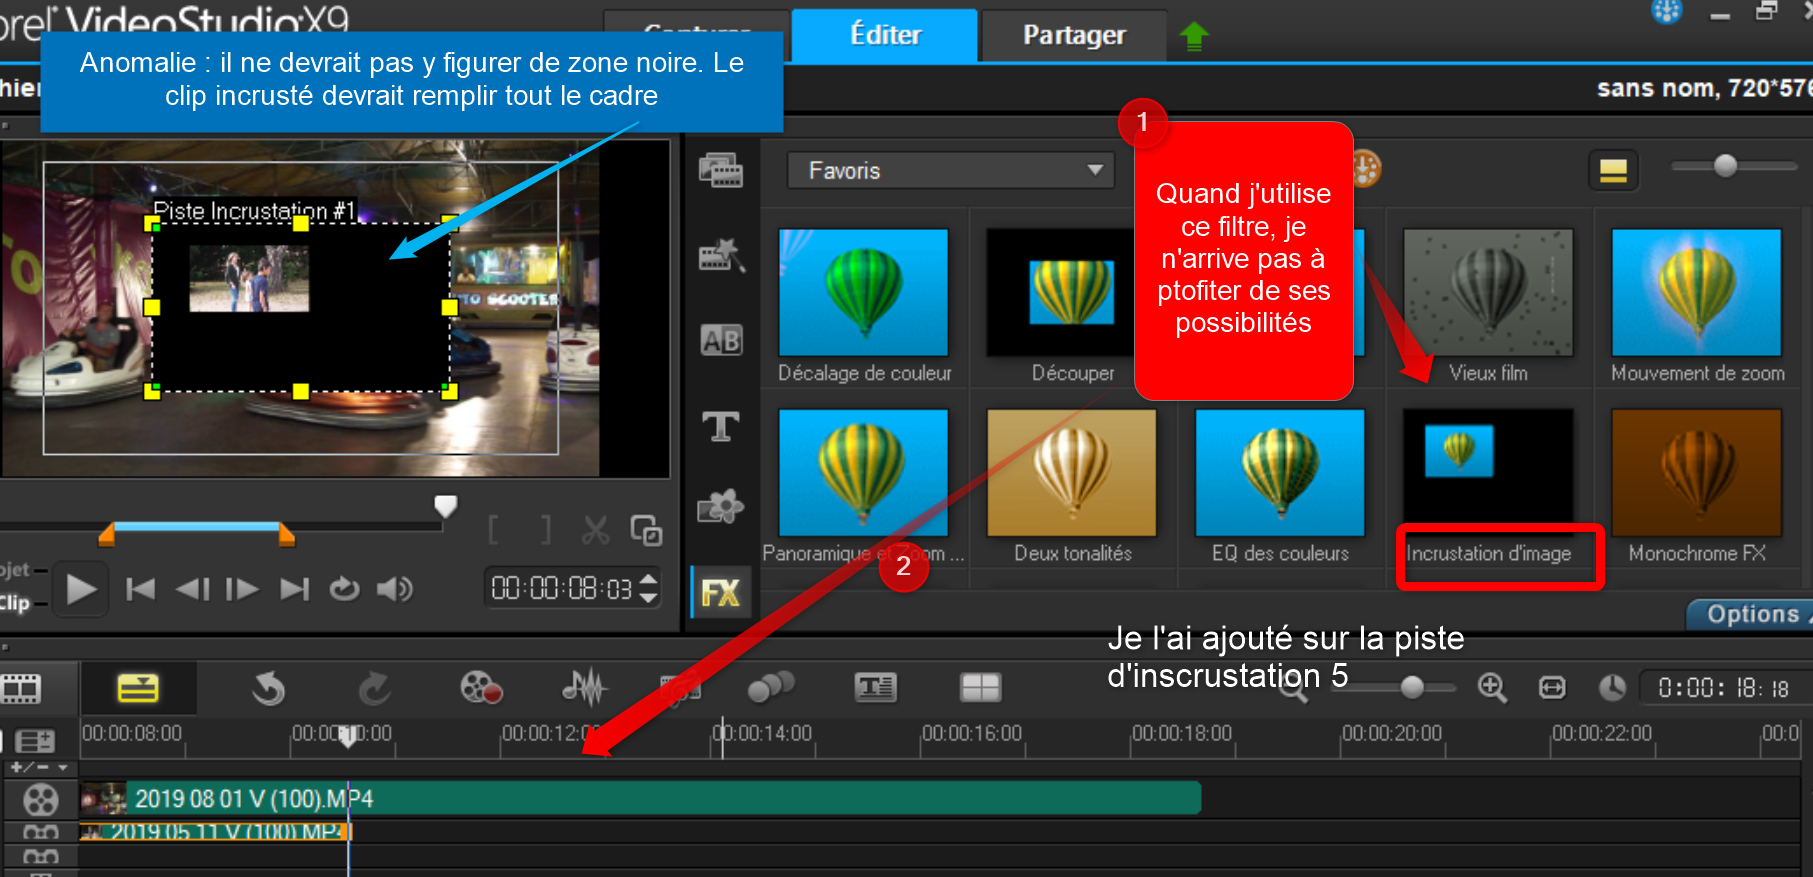
Task: Jump to the End frame
Action: (294, 589)
